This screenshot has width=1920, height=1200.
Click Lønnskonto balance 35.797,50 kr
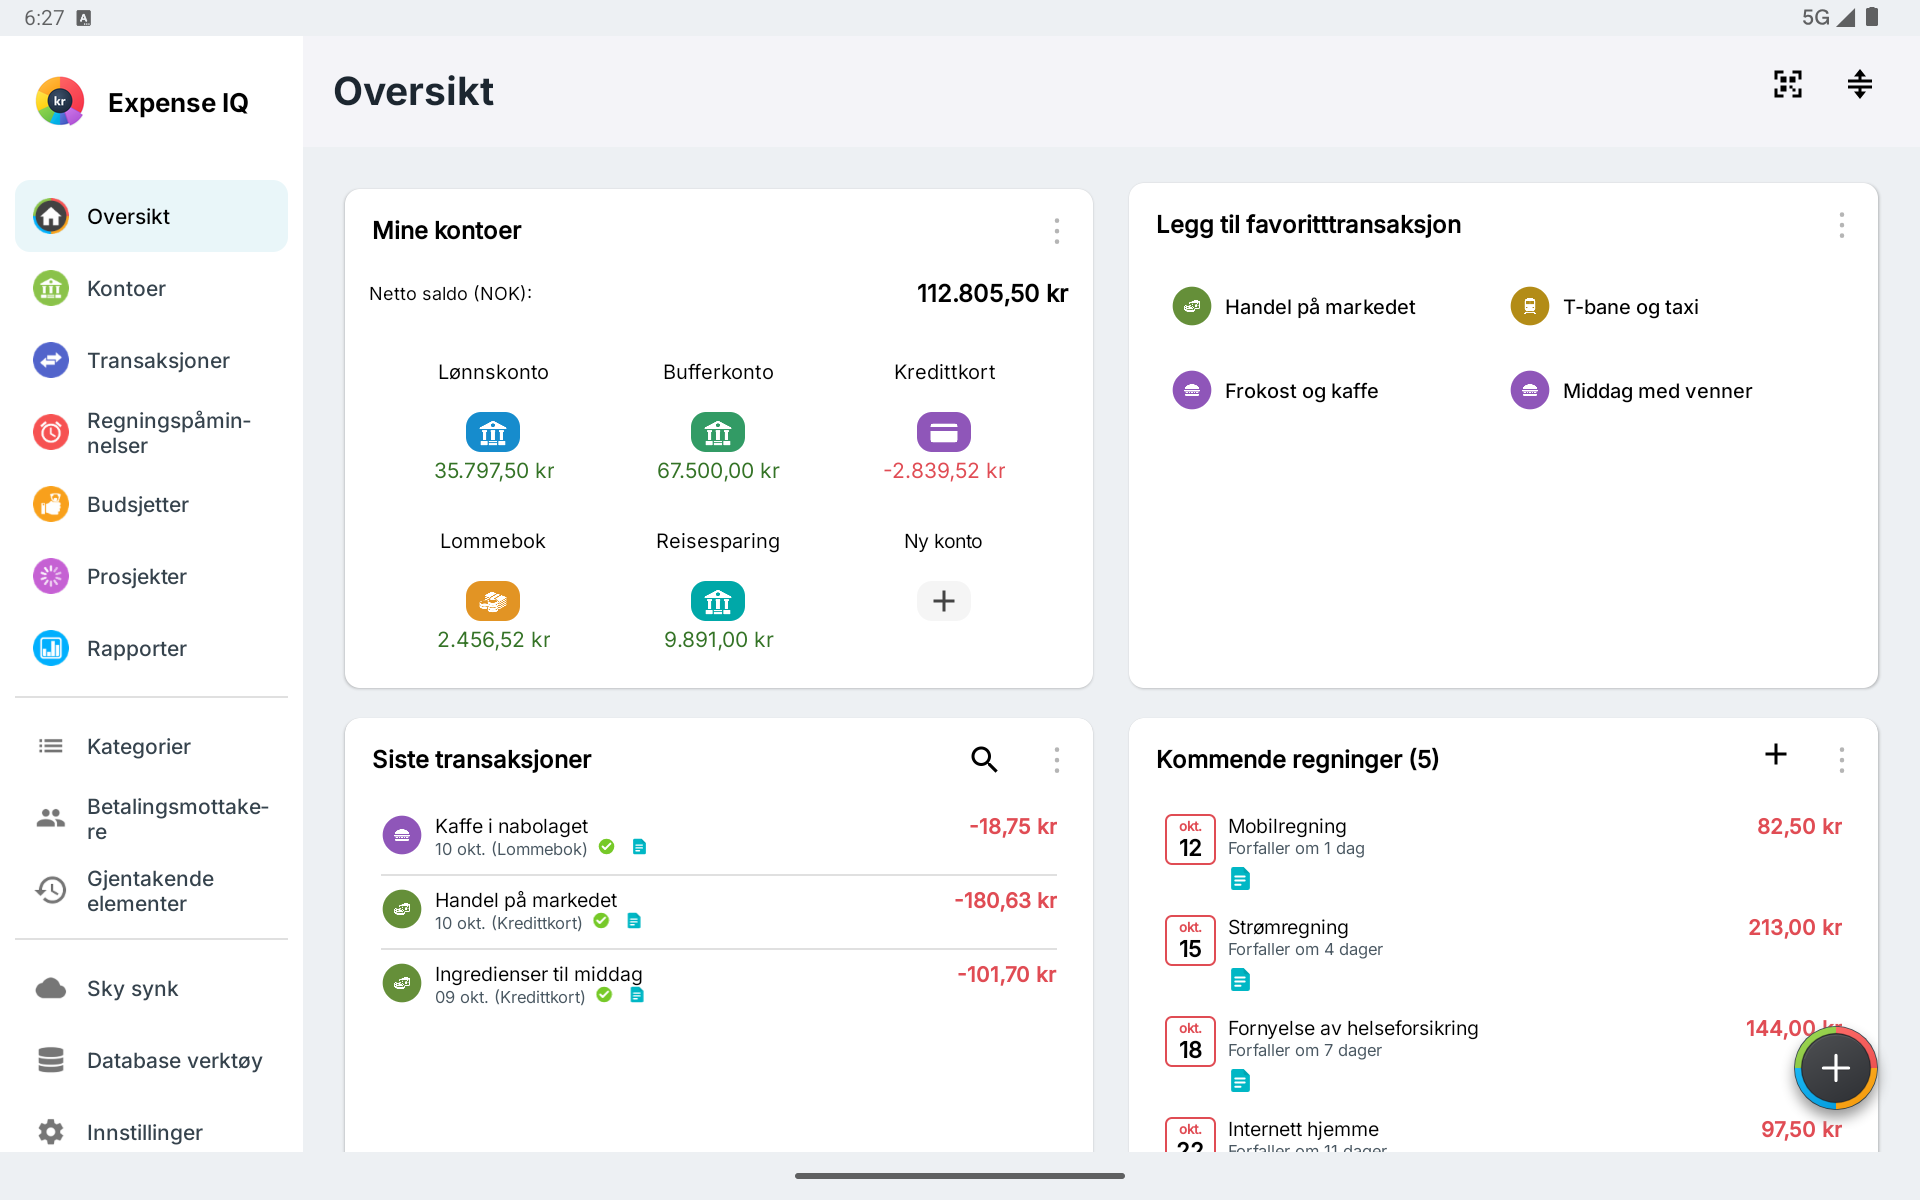pos(494,471)
